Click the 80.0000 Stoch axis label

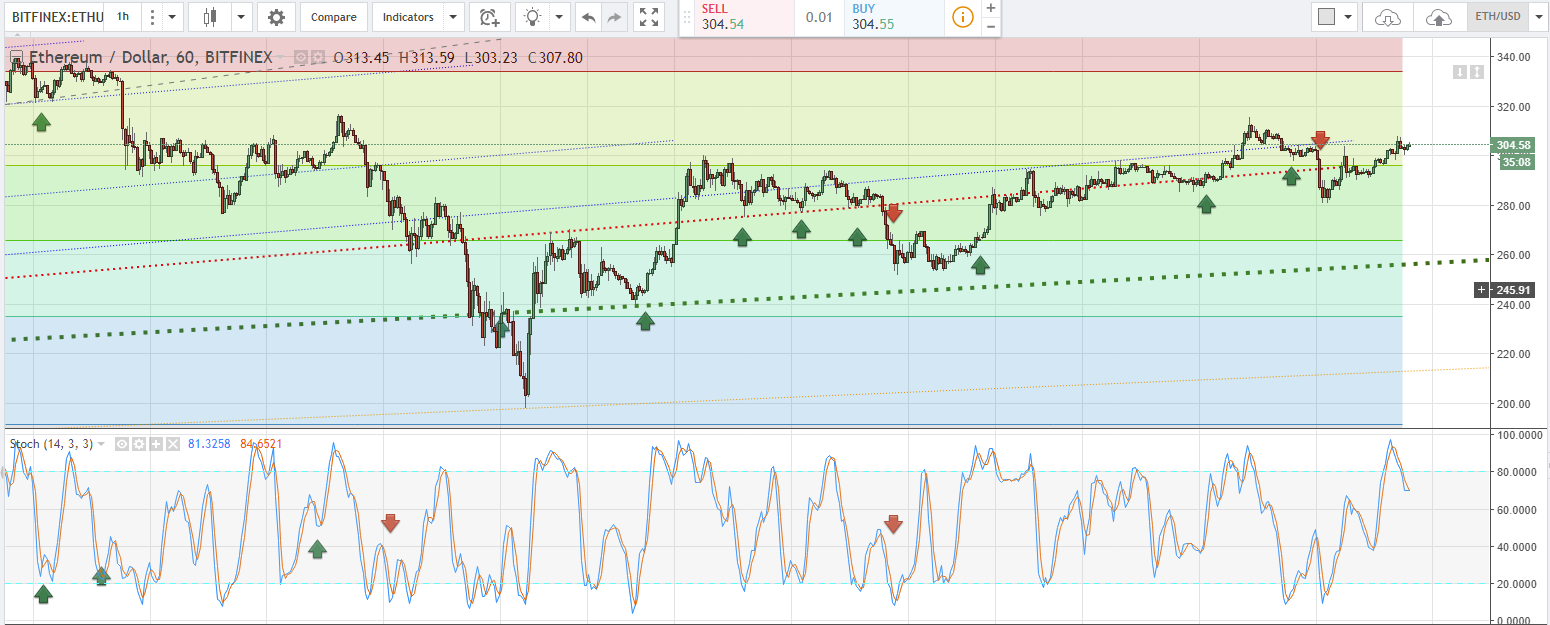(1518, 472)
